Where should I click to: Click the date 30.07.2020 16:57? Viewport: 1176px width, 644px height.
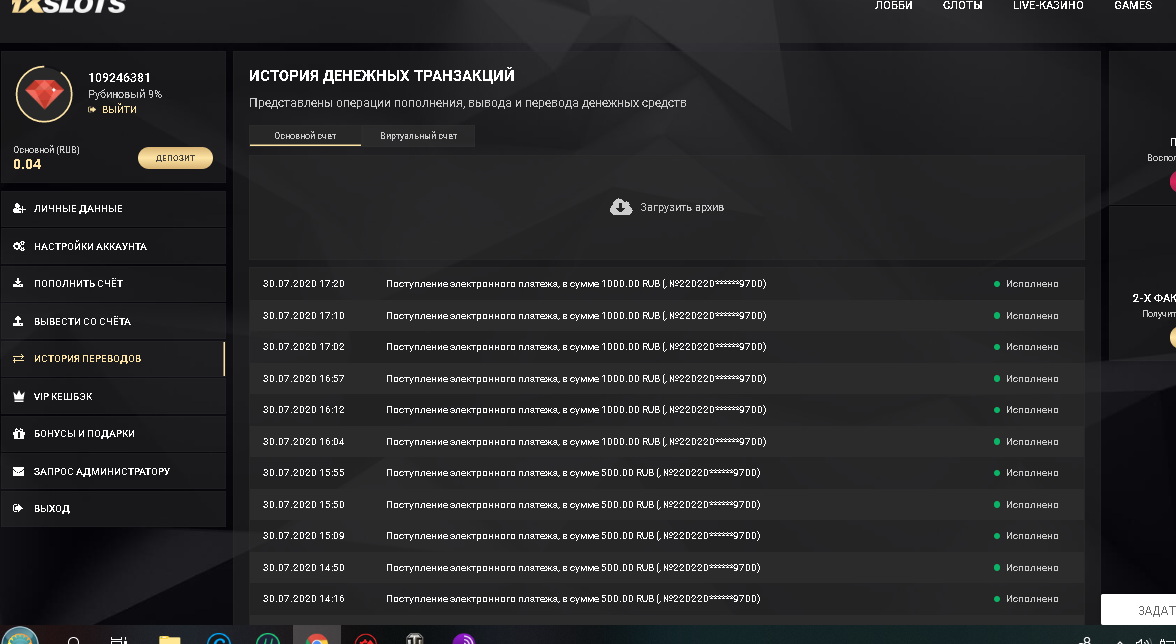(304, 379)
